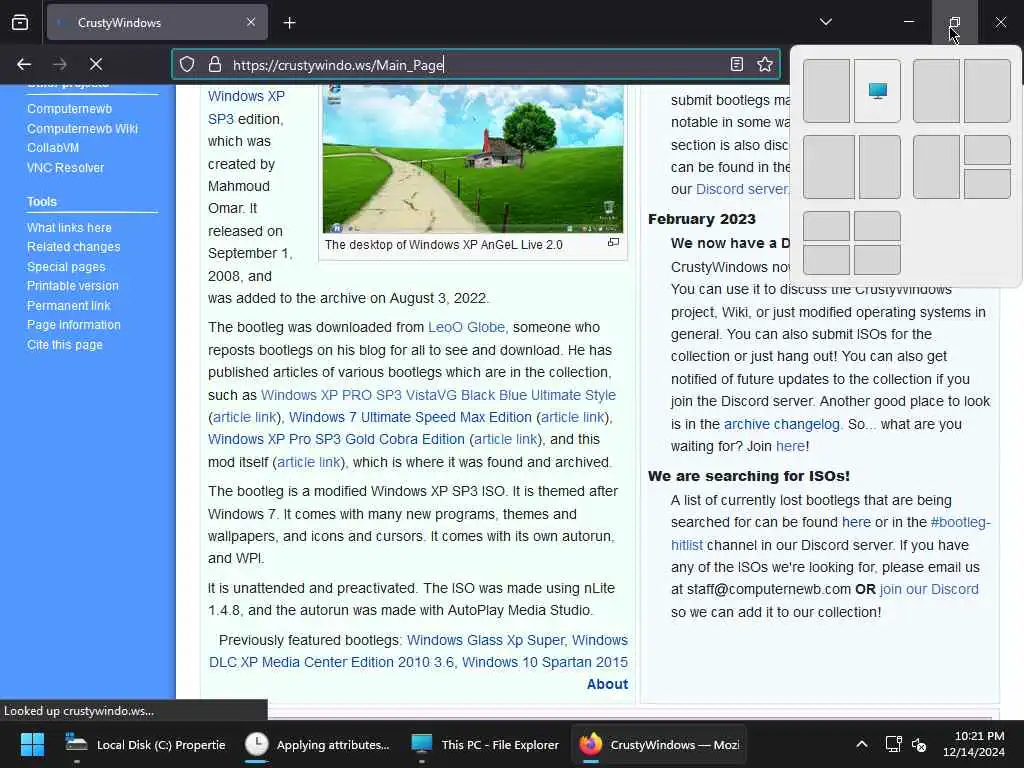Open Windows XP Pro SP3 Gold Cobra link

(x=336, y=440)
